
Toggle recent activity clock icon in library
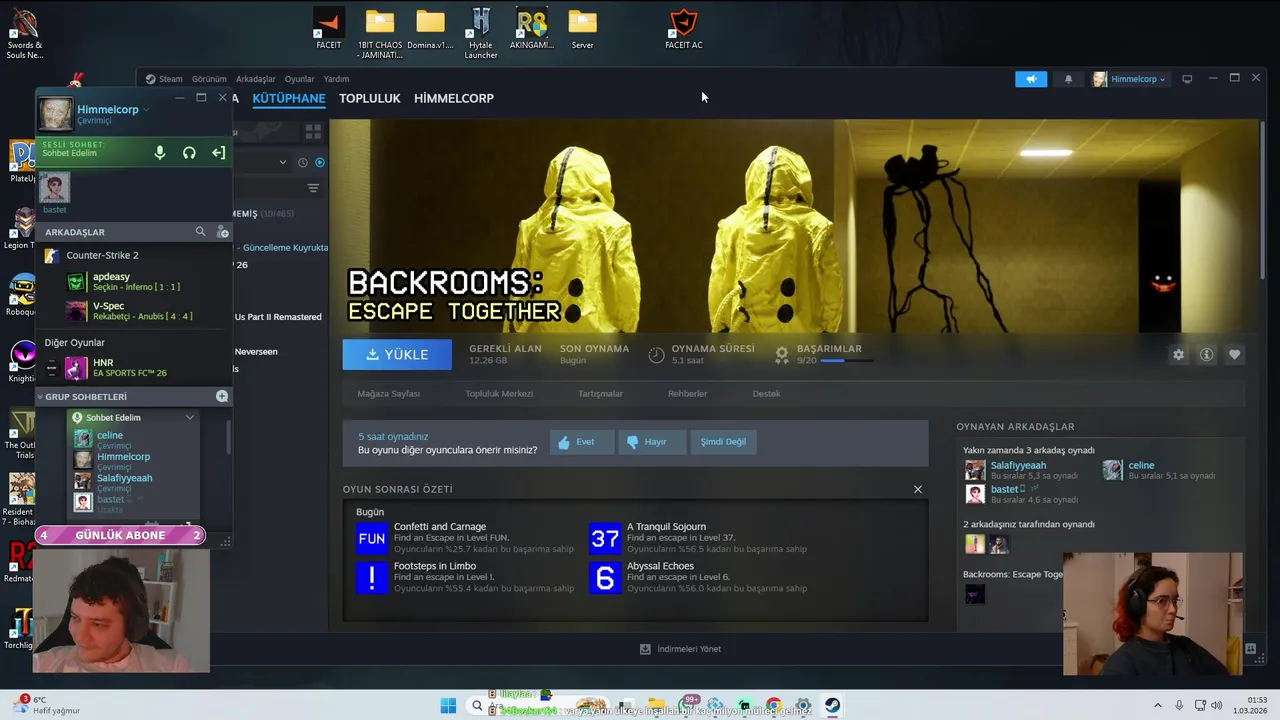(302, 162)
